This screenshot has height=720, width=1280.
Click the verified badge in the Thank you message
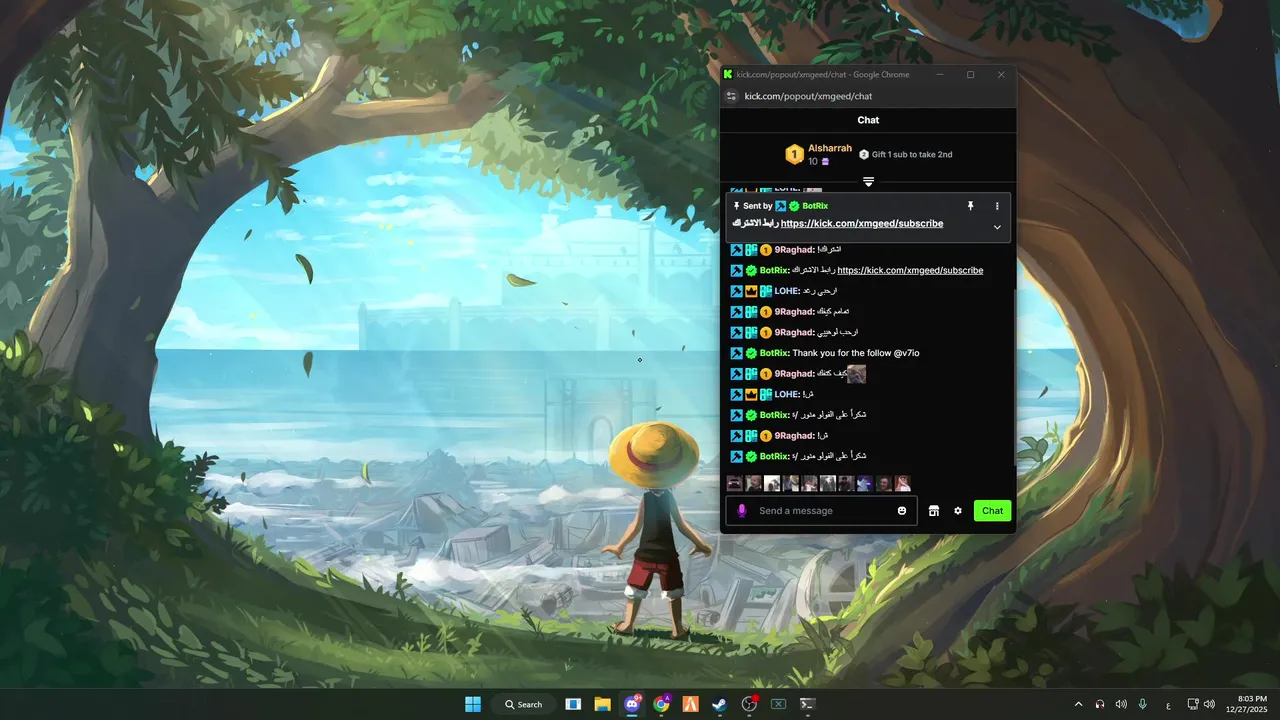click(751, 353)
